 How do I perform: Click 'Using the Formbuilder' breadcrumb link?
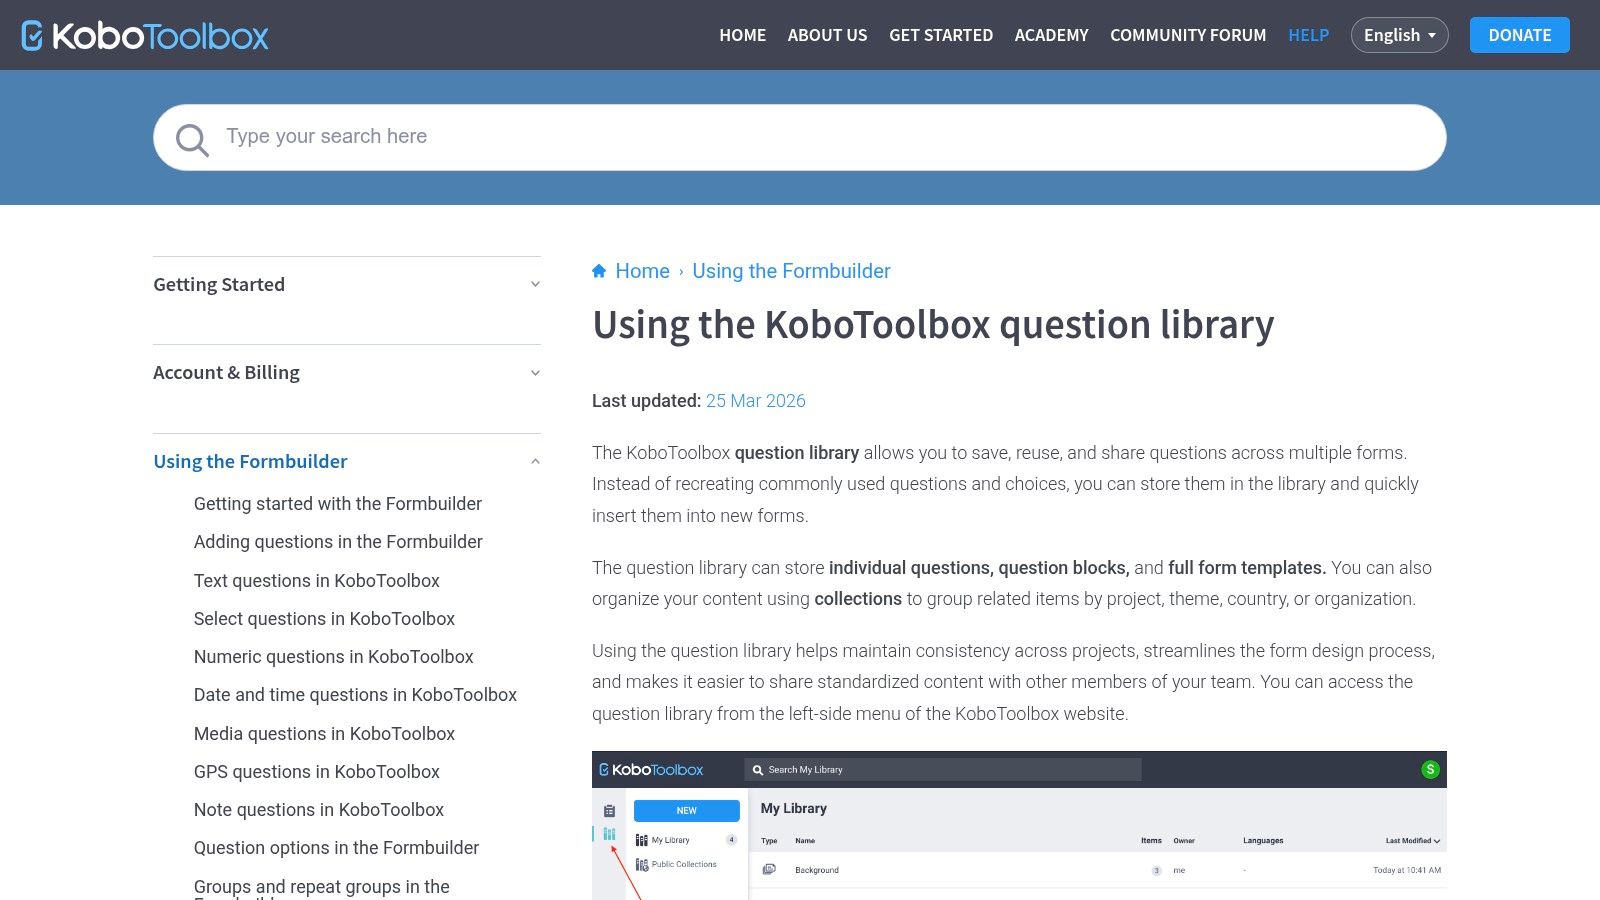click(x=791, y=271)
